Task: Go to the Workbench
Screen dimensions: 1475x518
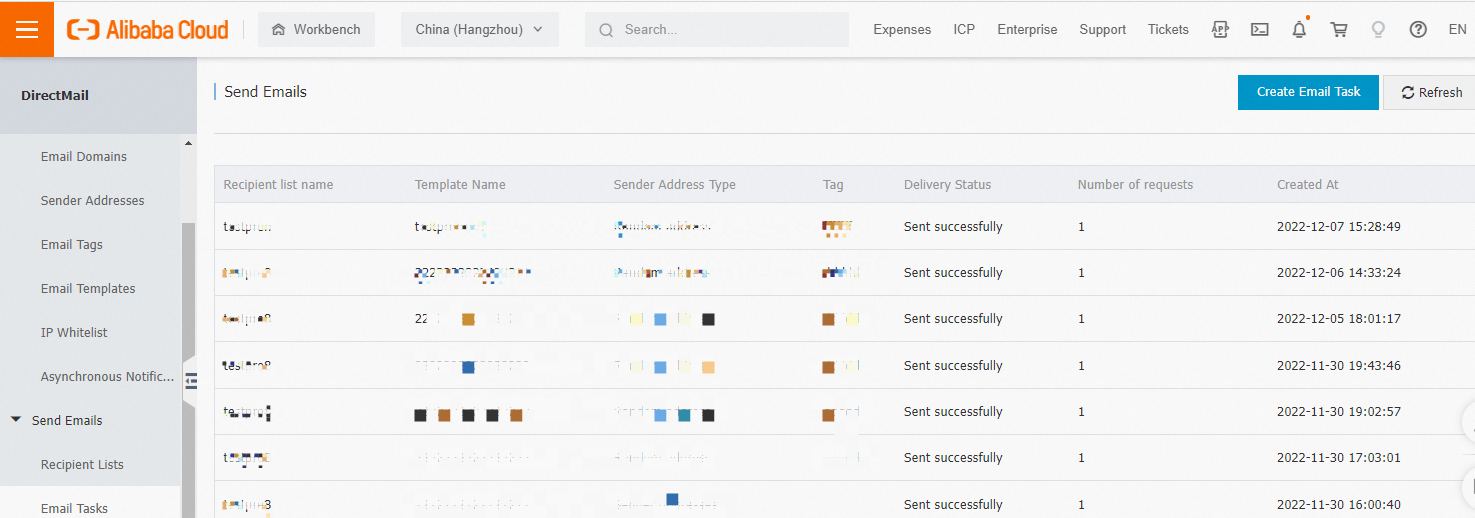Action: click(x=316, y=30)
